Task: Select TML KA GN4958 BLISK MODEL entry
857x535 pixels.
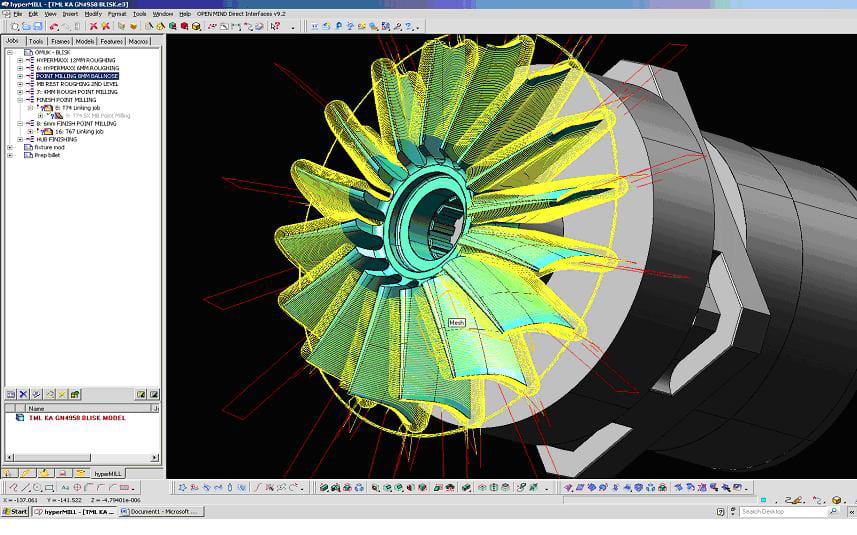Action: (77, 418)
